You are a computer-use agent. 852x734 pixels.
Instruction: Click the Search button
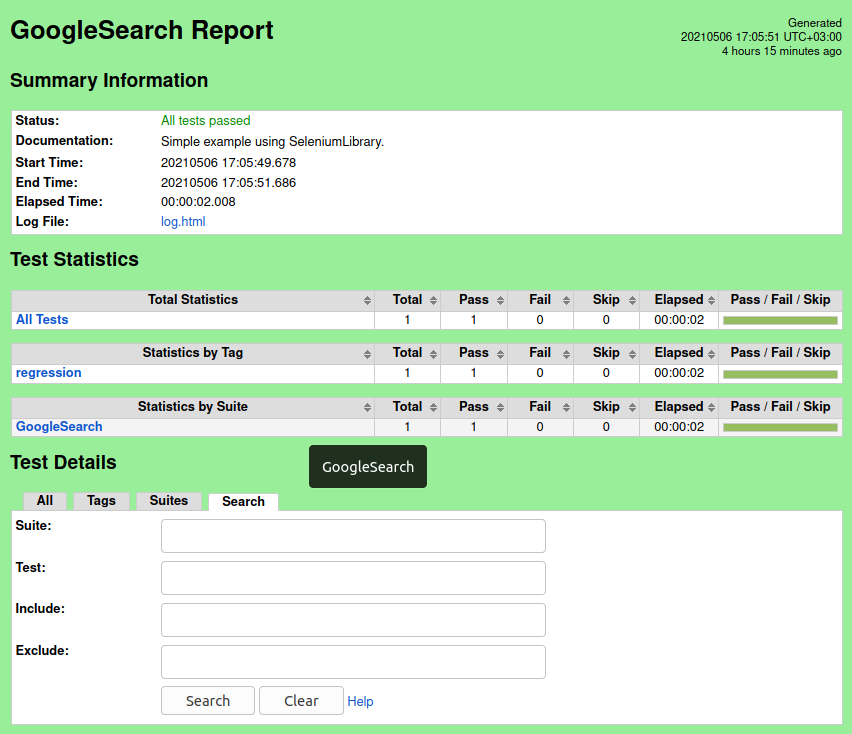pos(208,701)
